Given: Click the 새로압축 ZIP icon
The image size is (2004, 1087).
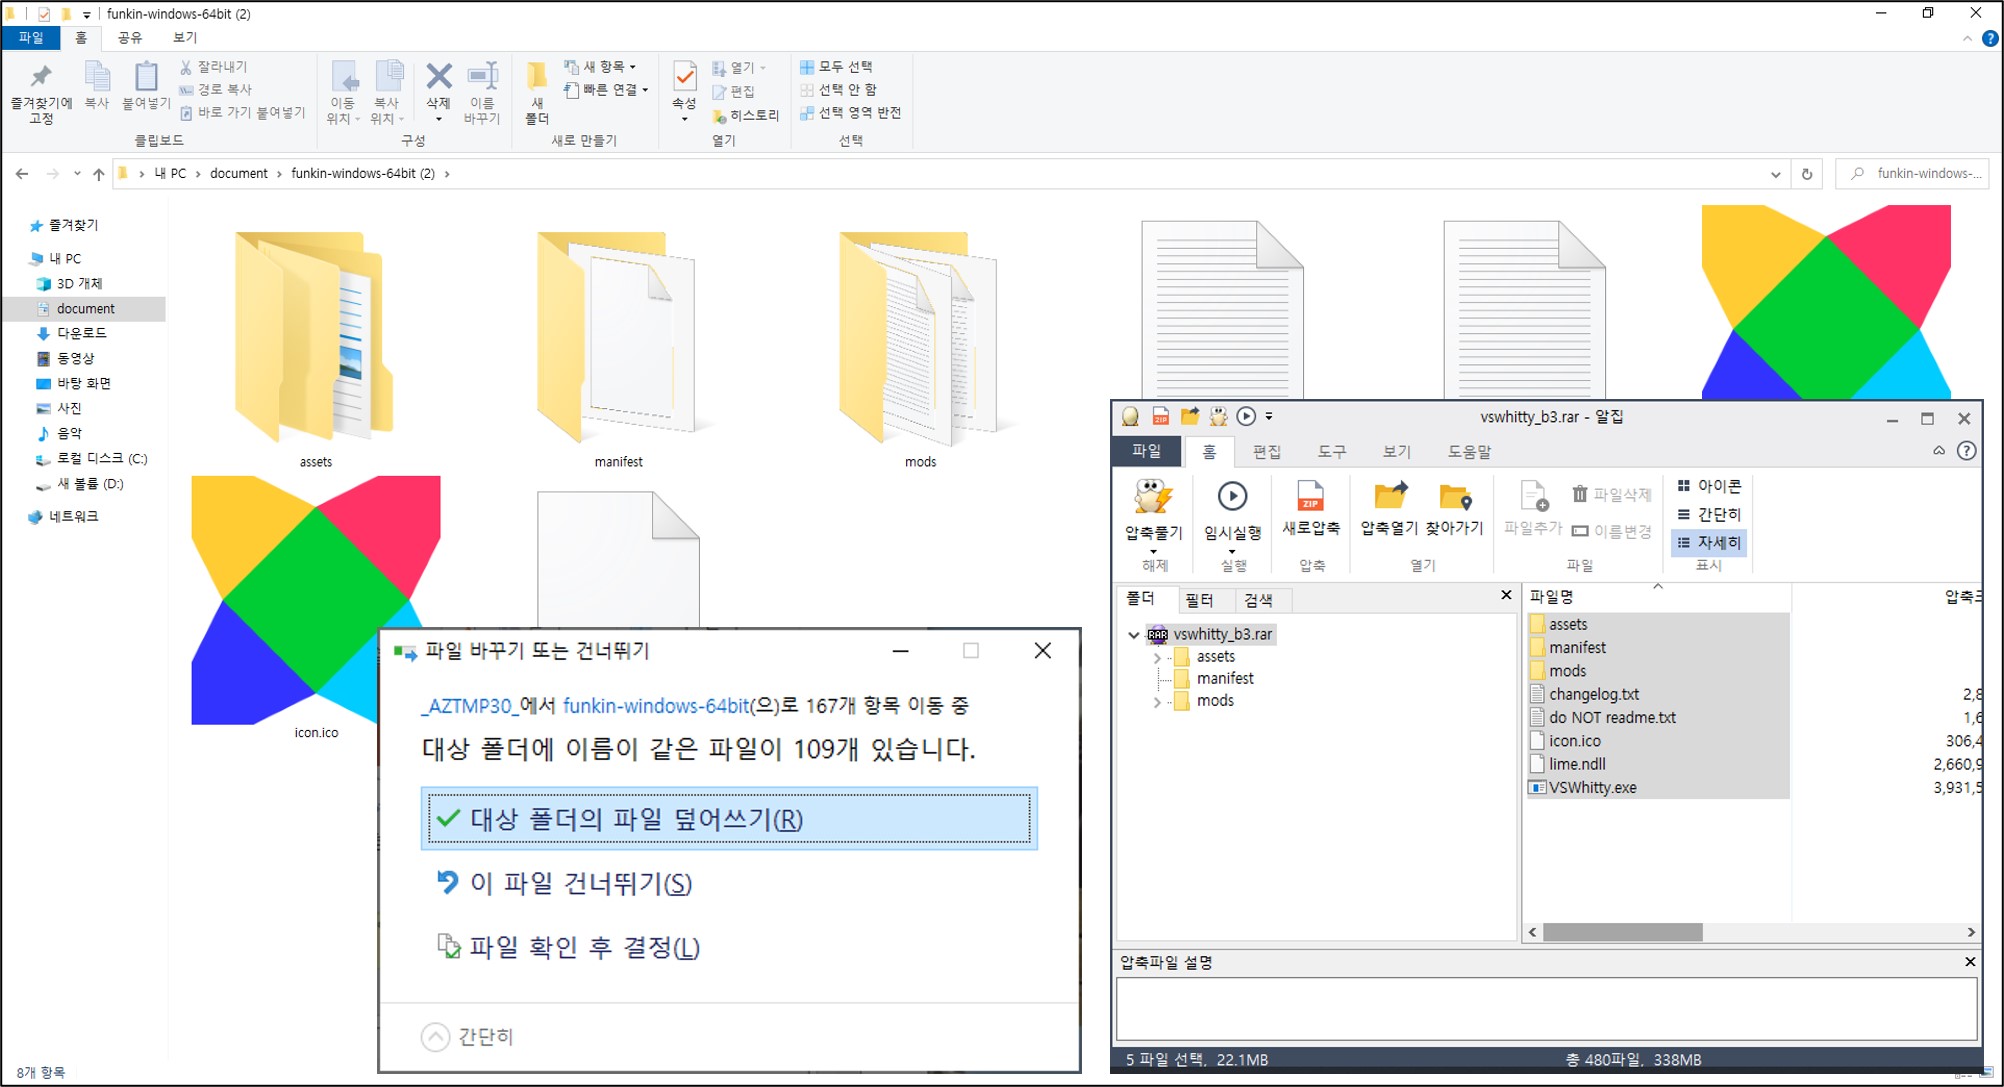Looking at the screenshot, I should (1310, 497).
